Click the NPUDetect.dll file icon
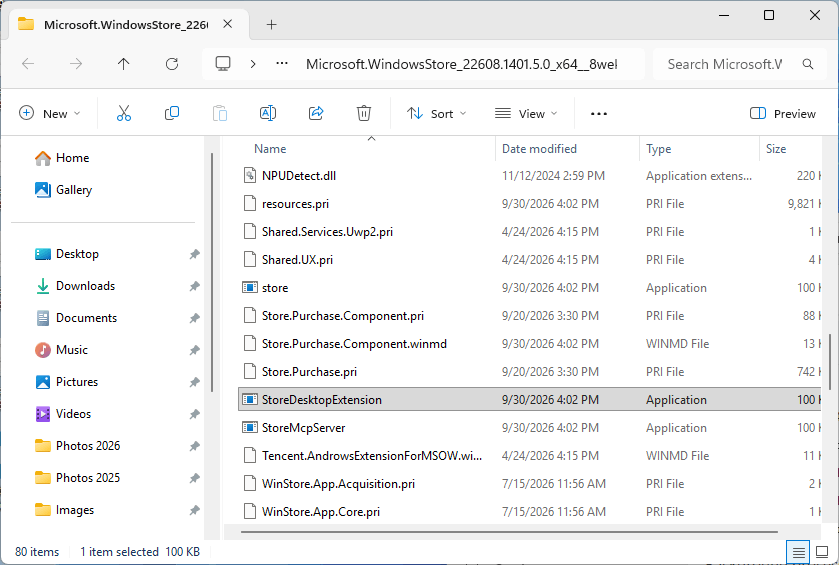The image size is (839, 565). pos(250,175)
